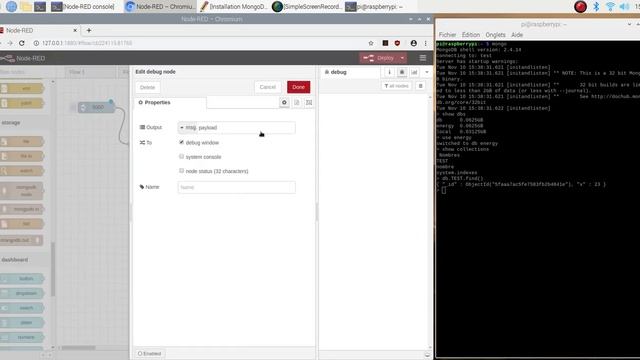Switch to the SimpleScreenRecorder taskbar window
This screenshot has width=640, height=360.
307,7
